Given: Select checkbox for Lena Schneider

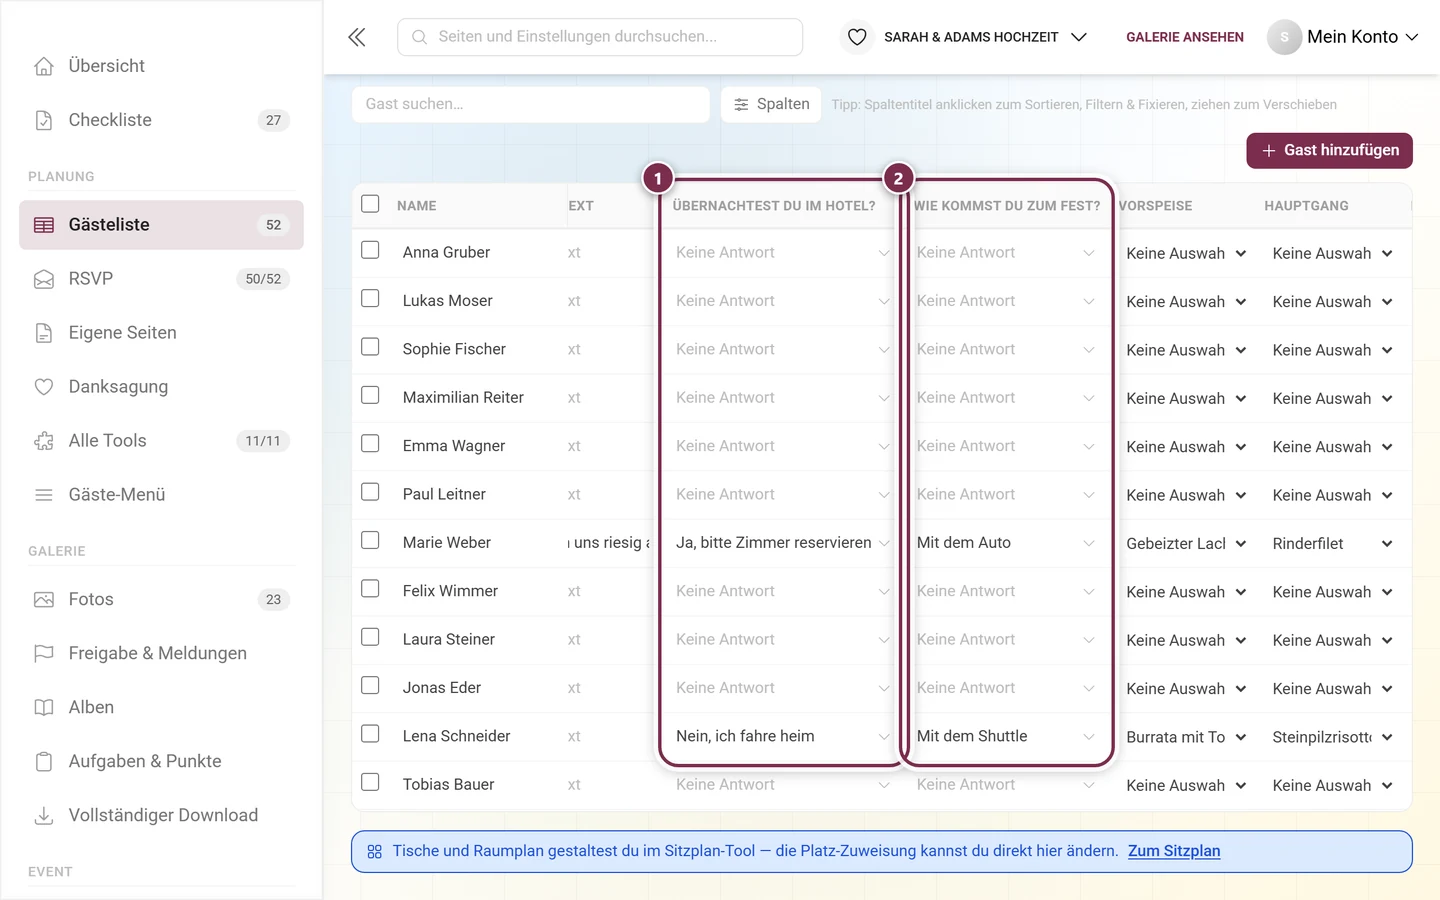Looking at the screenshot, I should pos(370,734).
